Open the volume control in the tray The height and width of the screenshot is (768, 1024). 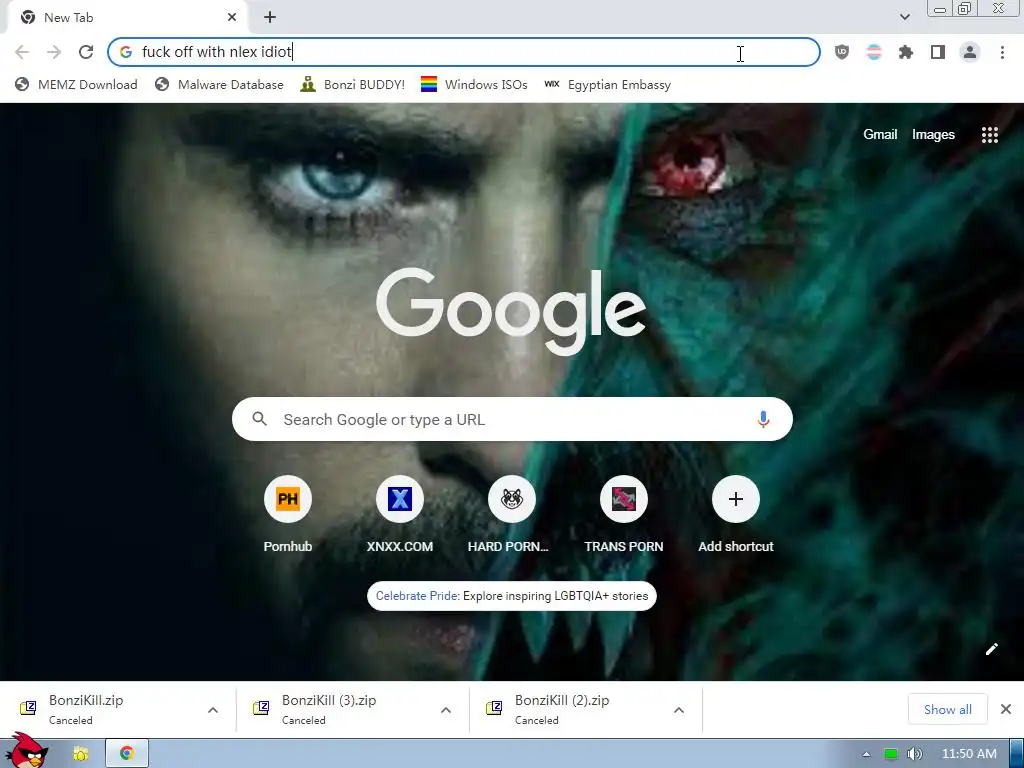915,754
